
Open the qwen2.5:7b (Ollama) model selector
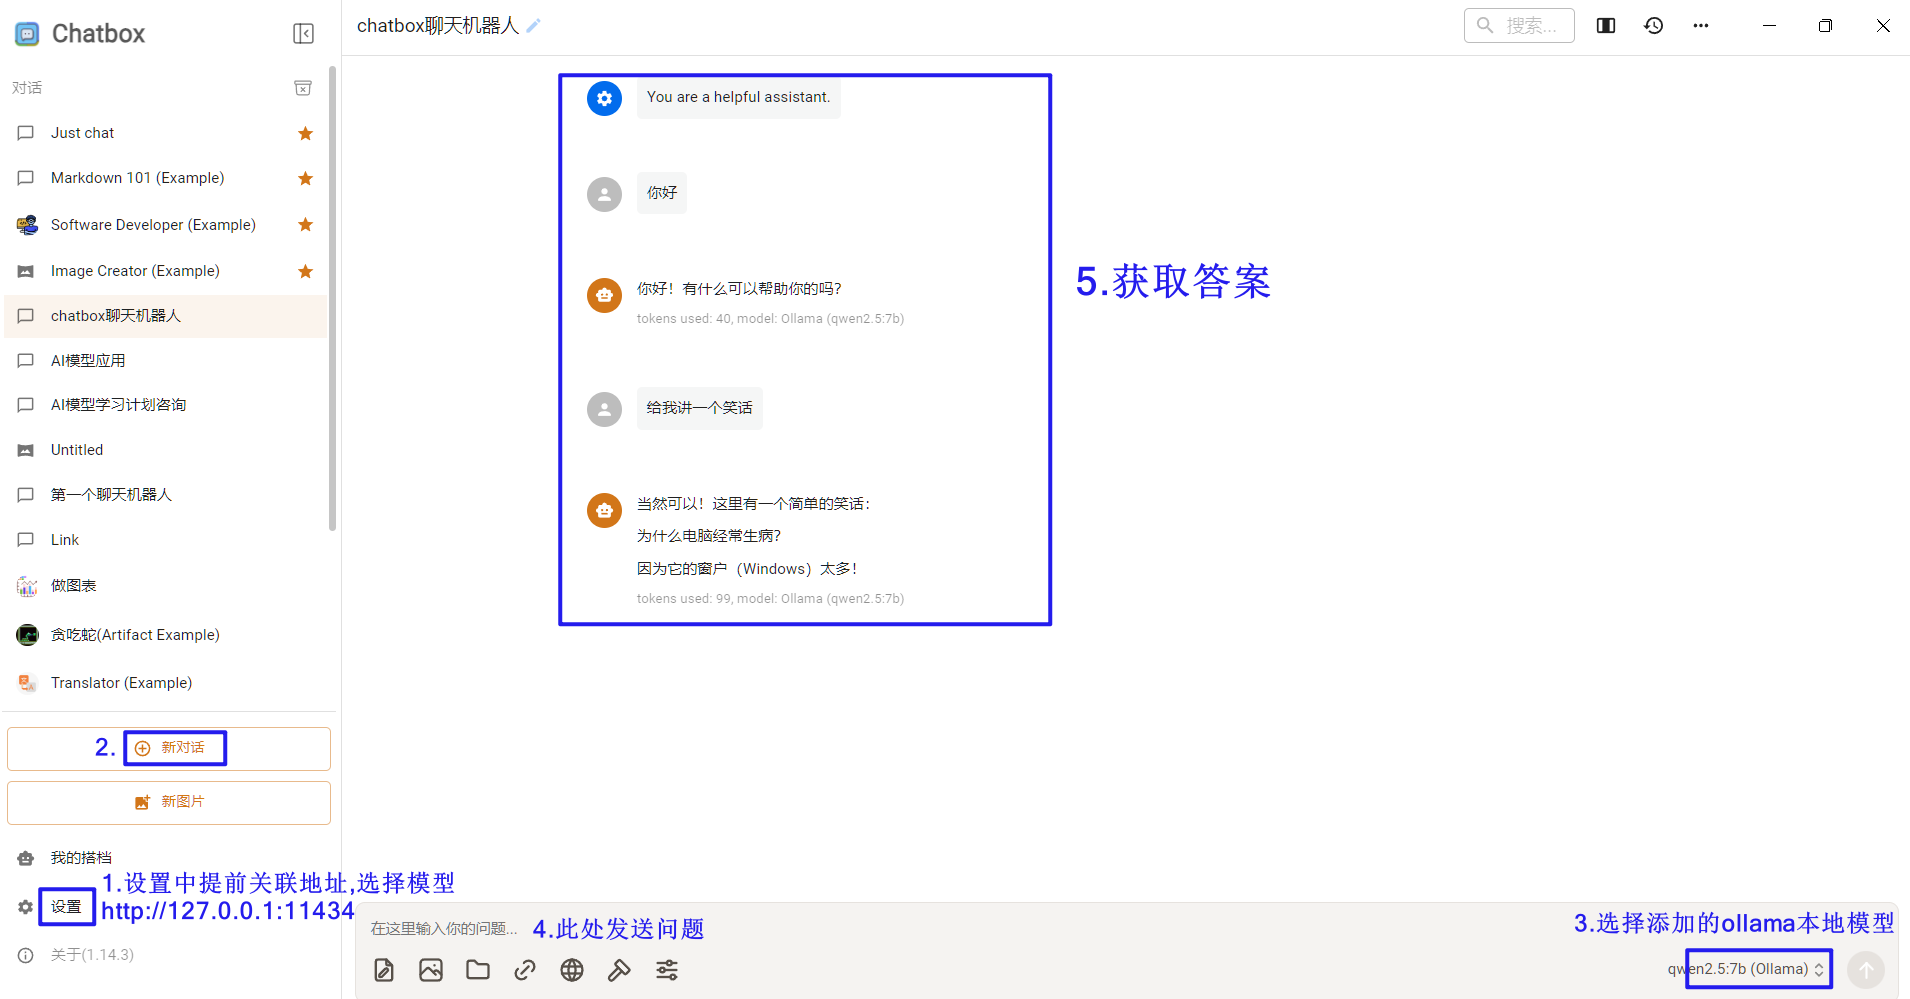(x=1746, y=969)
